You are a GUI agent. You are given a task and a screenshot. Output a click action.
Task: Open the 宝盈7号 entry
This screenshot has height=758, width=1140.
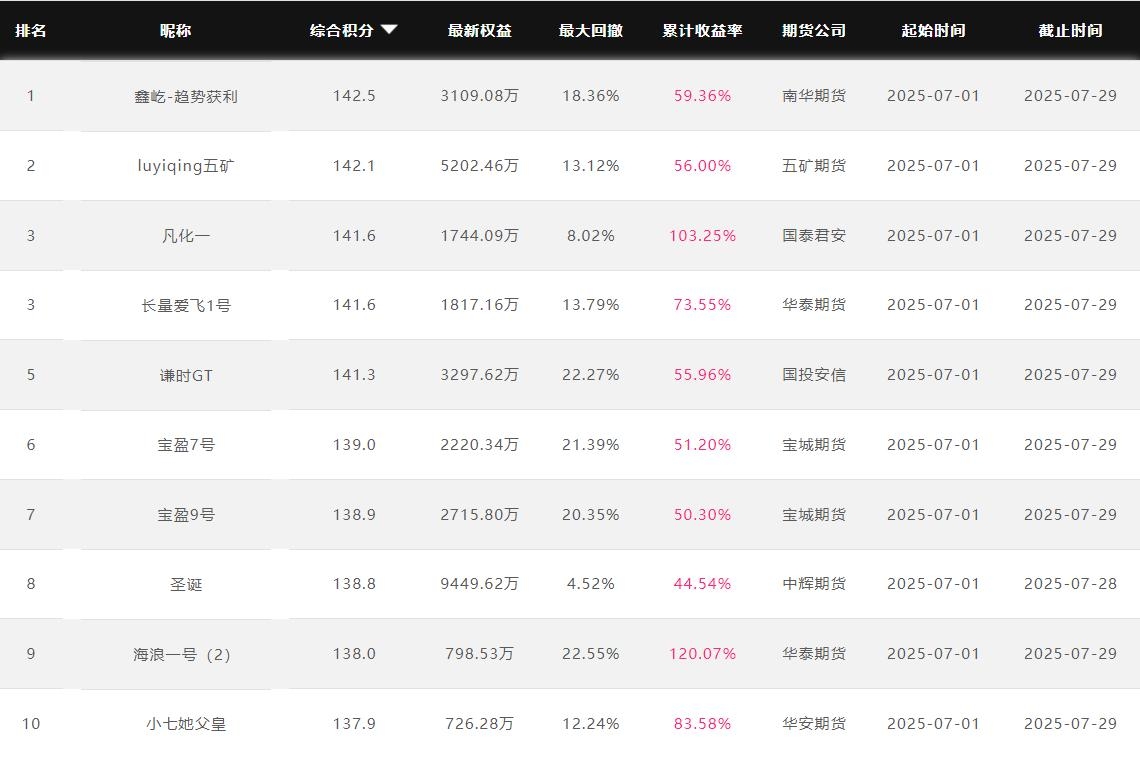(186, 445)
